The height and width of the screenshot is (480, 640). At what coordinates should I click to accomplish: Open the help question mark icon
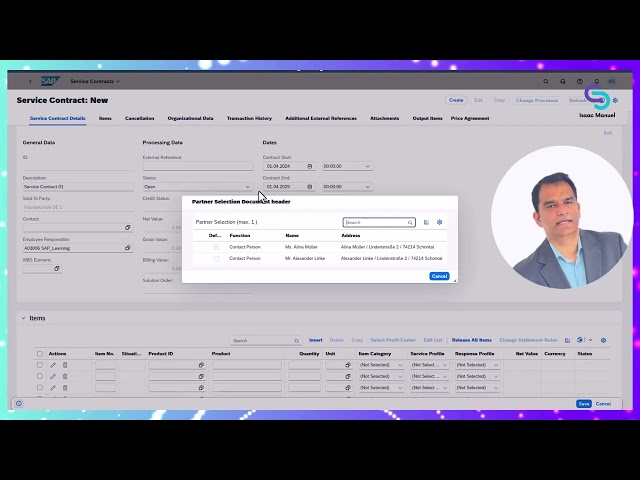click(580, 81)
